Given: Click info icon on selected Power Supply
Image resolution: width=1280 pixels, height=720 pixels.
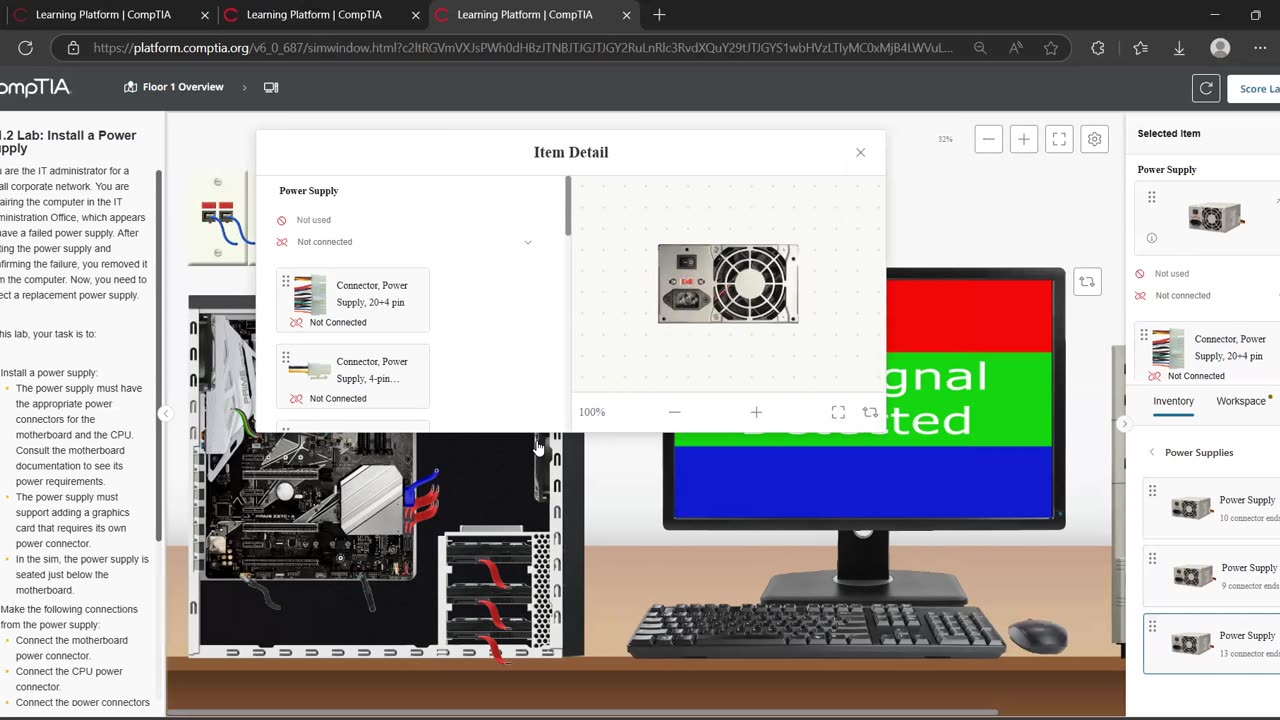Looking at the screenshot, I should coord(1152,238).
